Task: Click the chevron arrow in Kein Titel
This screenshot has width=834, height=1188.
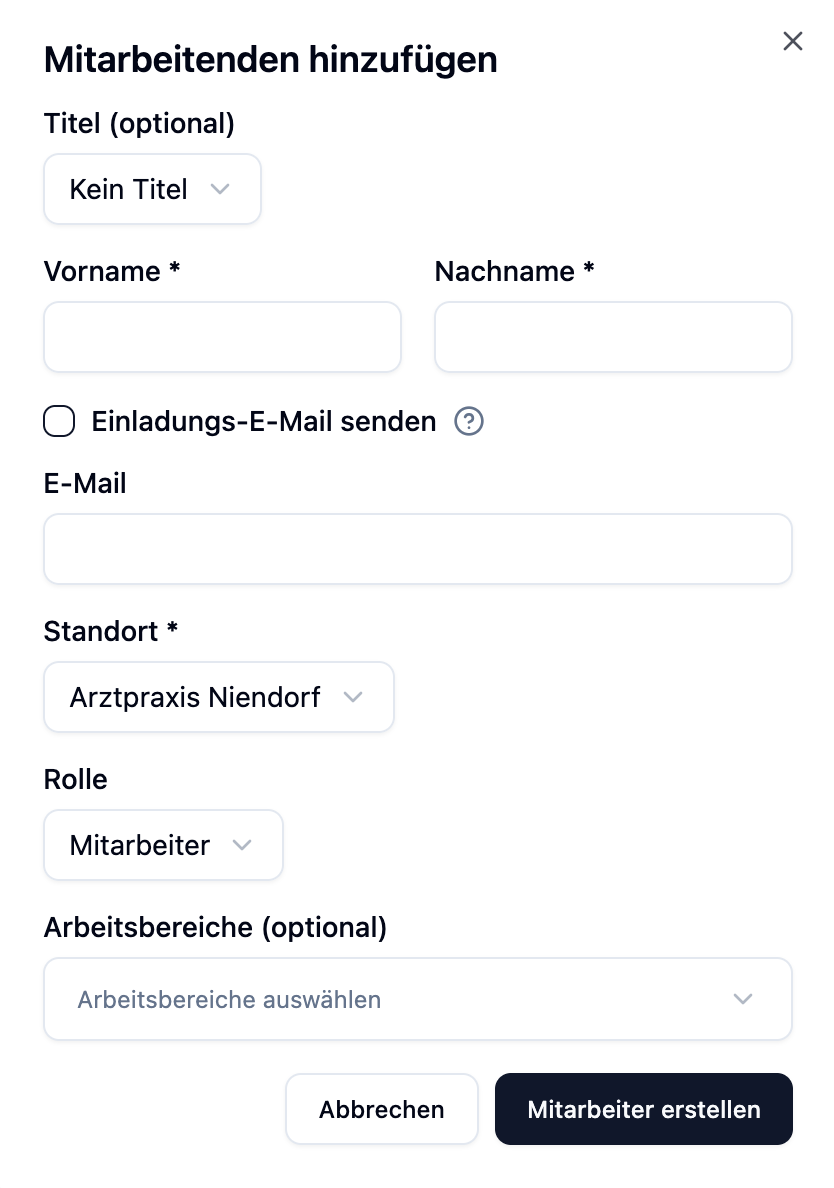Action: [221, 189]
